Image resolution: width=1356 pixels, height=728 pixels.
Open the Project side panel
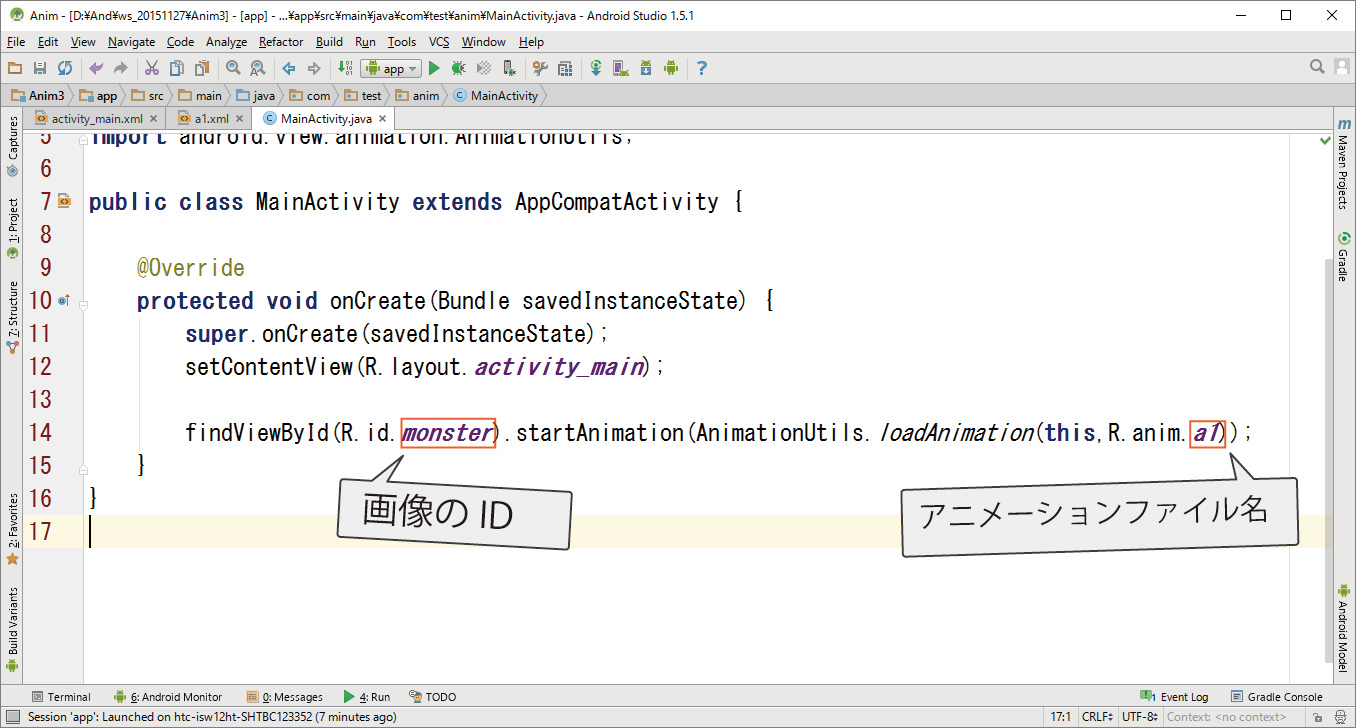(x=12, y=228)
